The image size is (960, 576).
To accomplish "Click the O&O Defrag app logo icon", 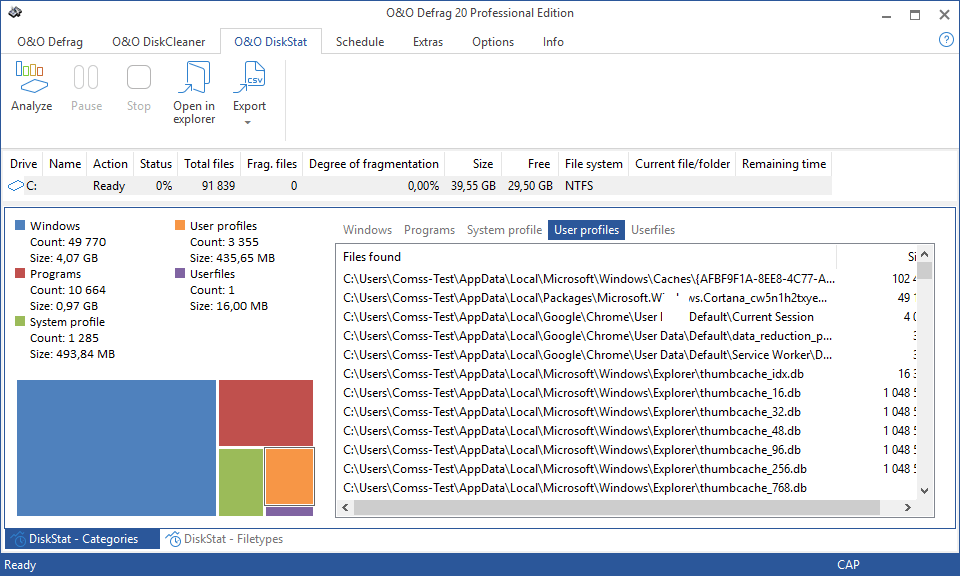I will click(15, 12).
